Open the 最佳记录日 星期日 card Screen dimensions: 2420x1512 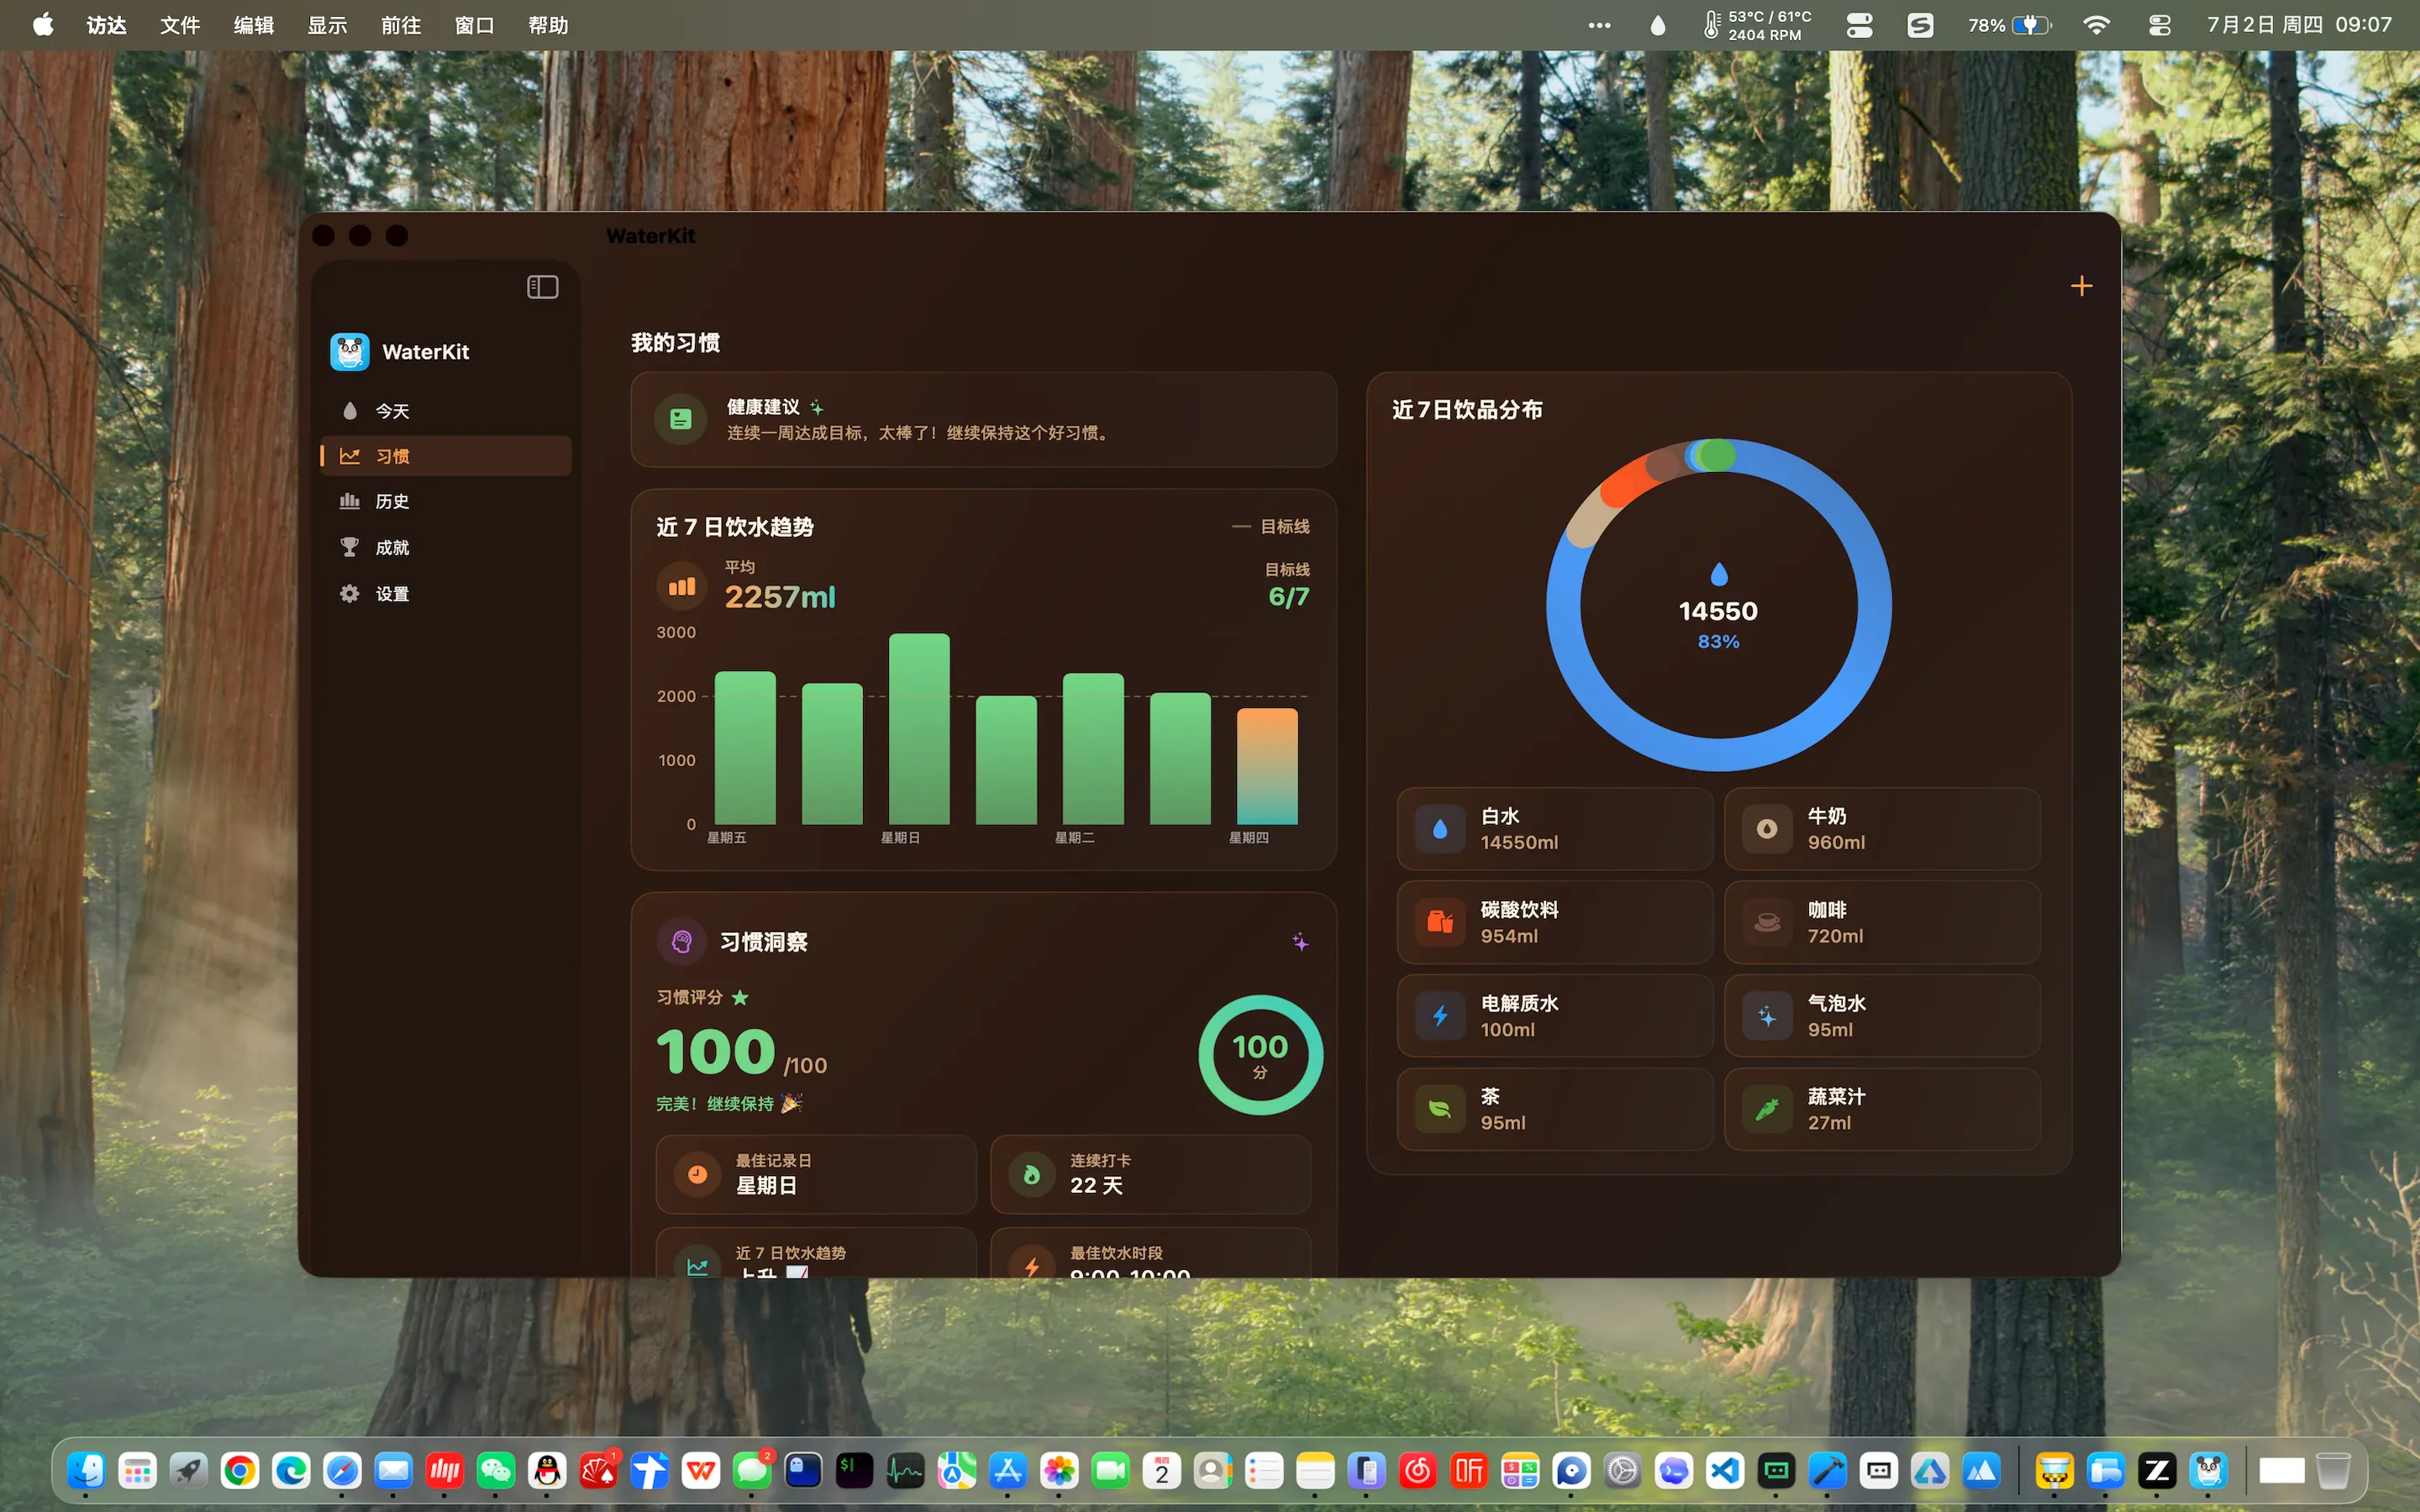pyautogui.click(x=816, y=1174)
